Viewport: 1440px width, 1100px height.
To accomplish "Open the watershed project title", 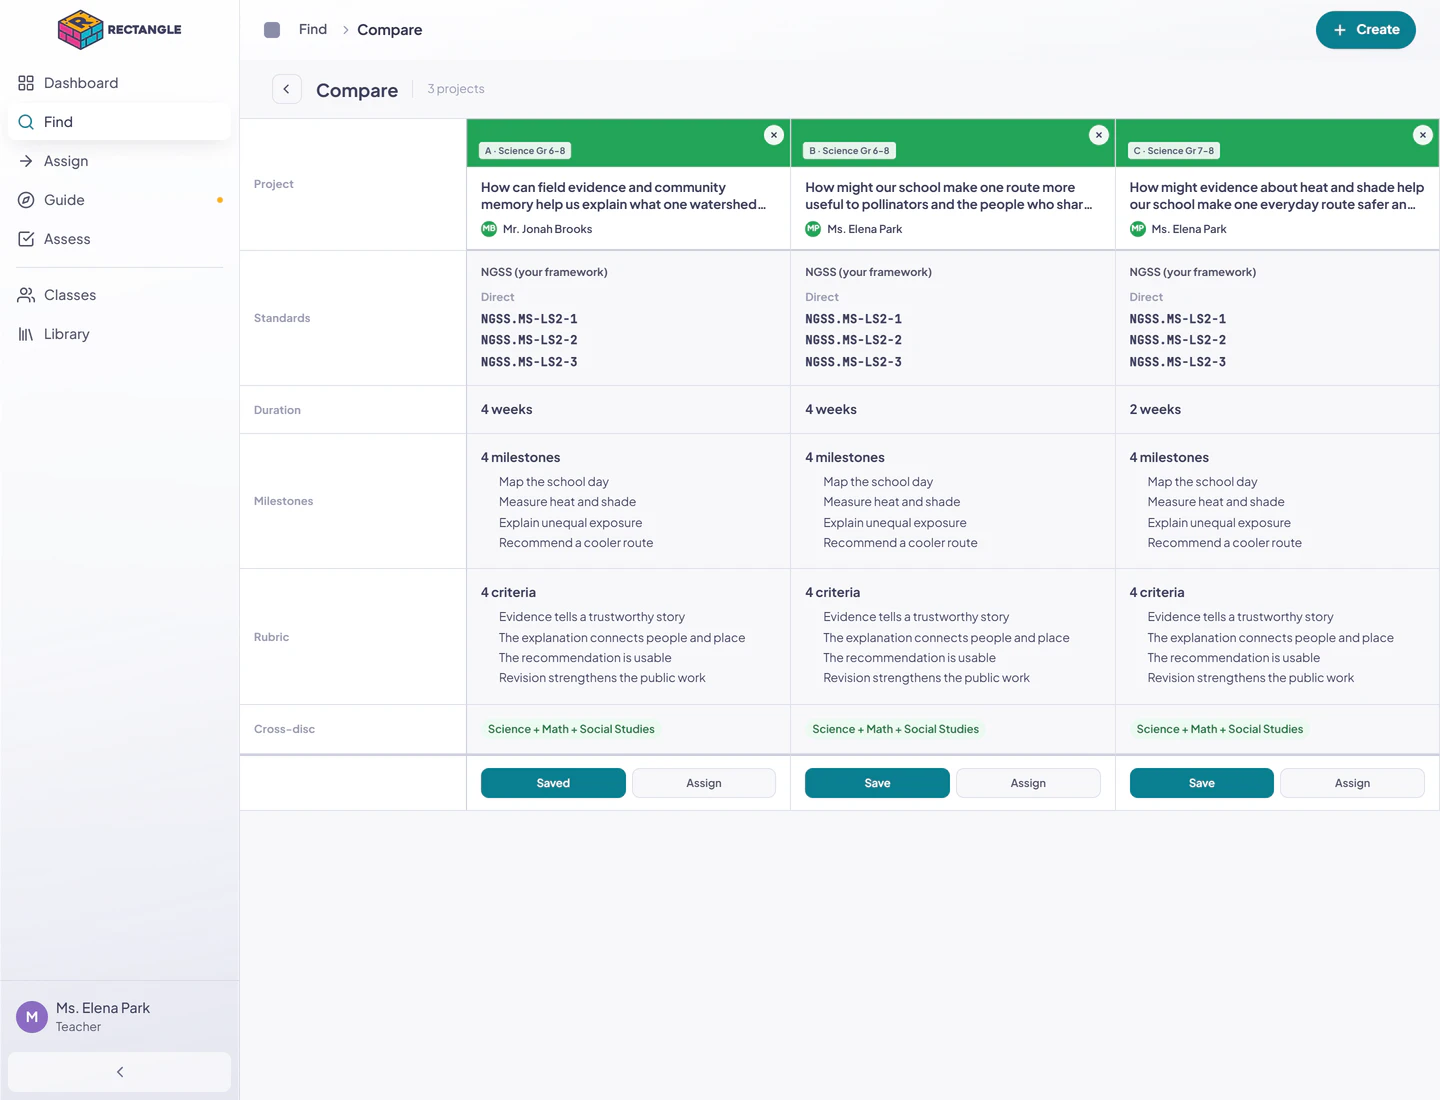I will (x=624, y=196).
